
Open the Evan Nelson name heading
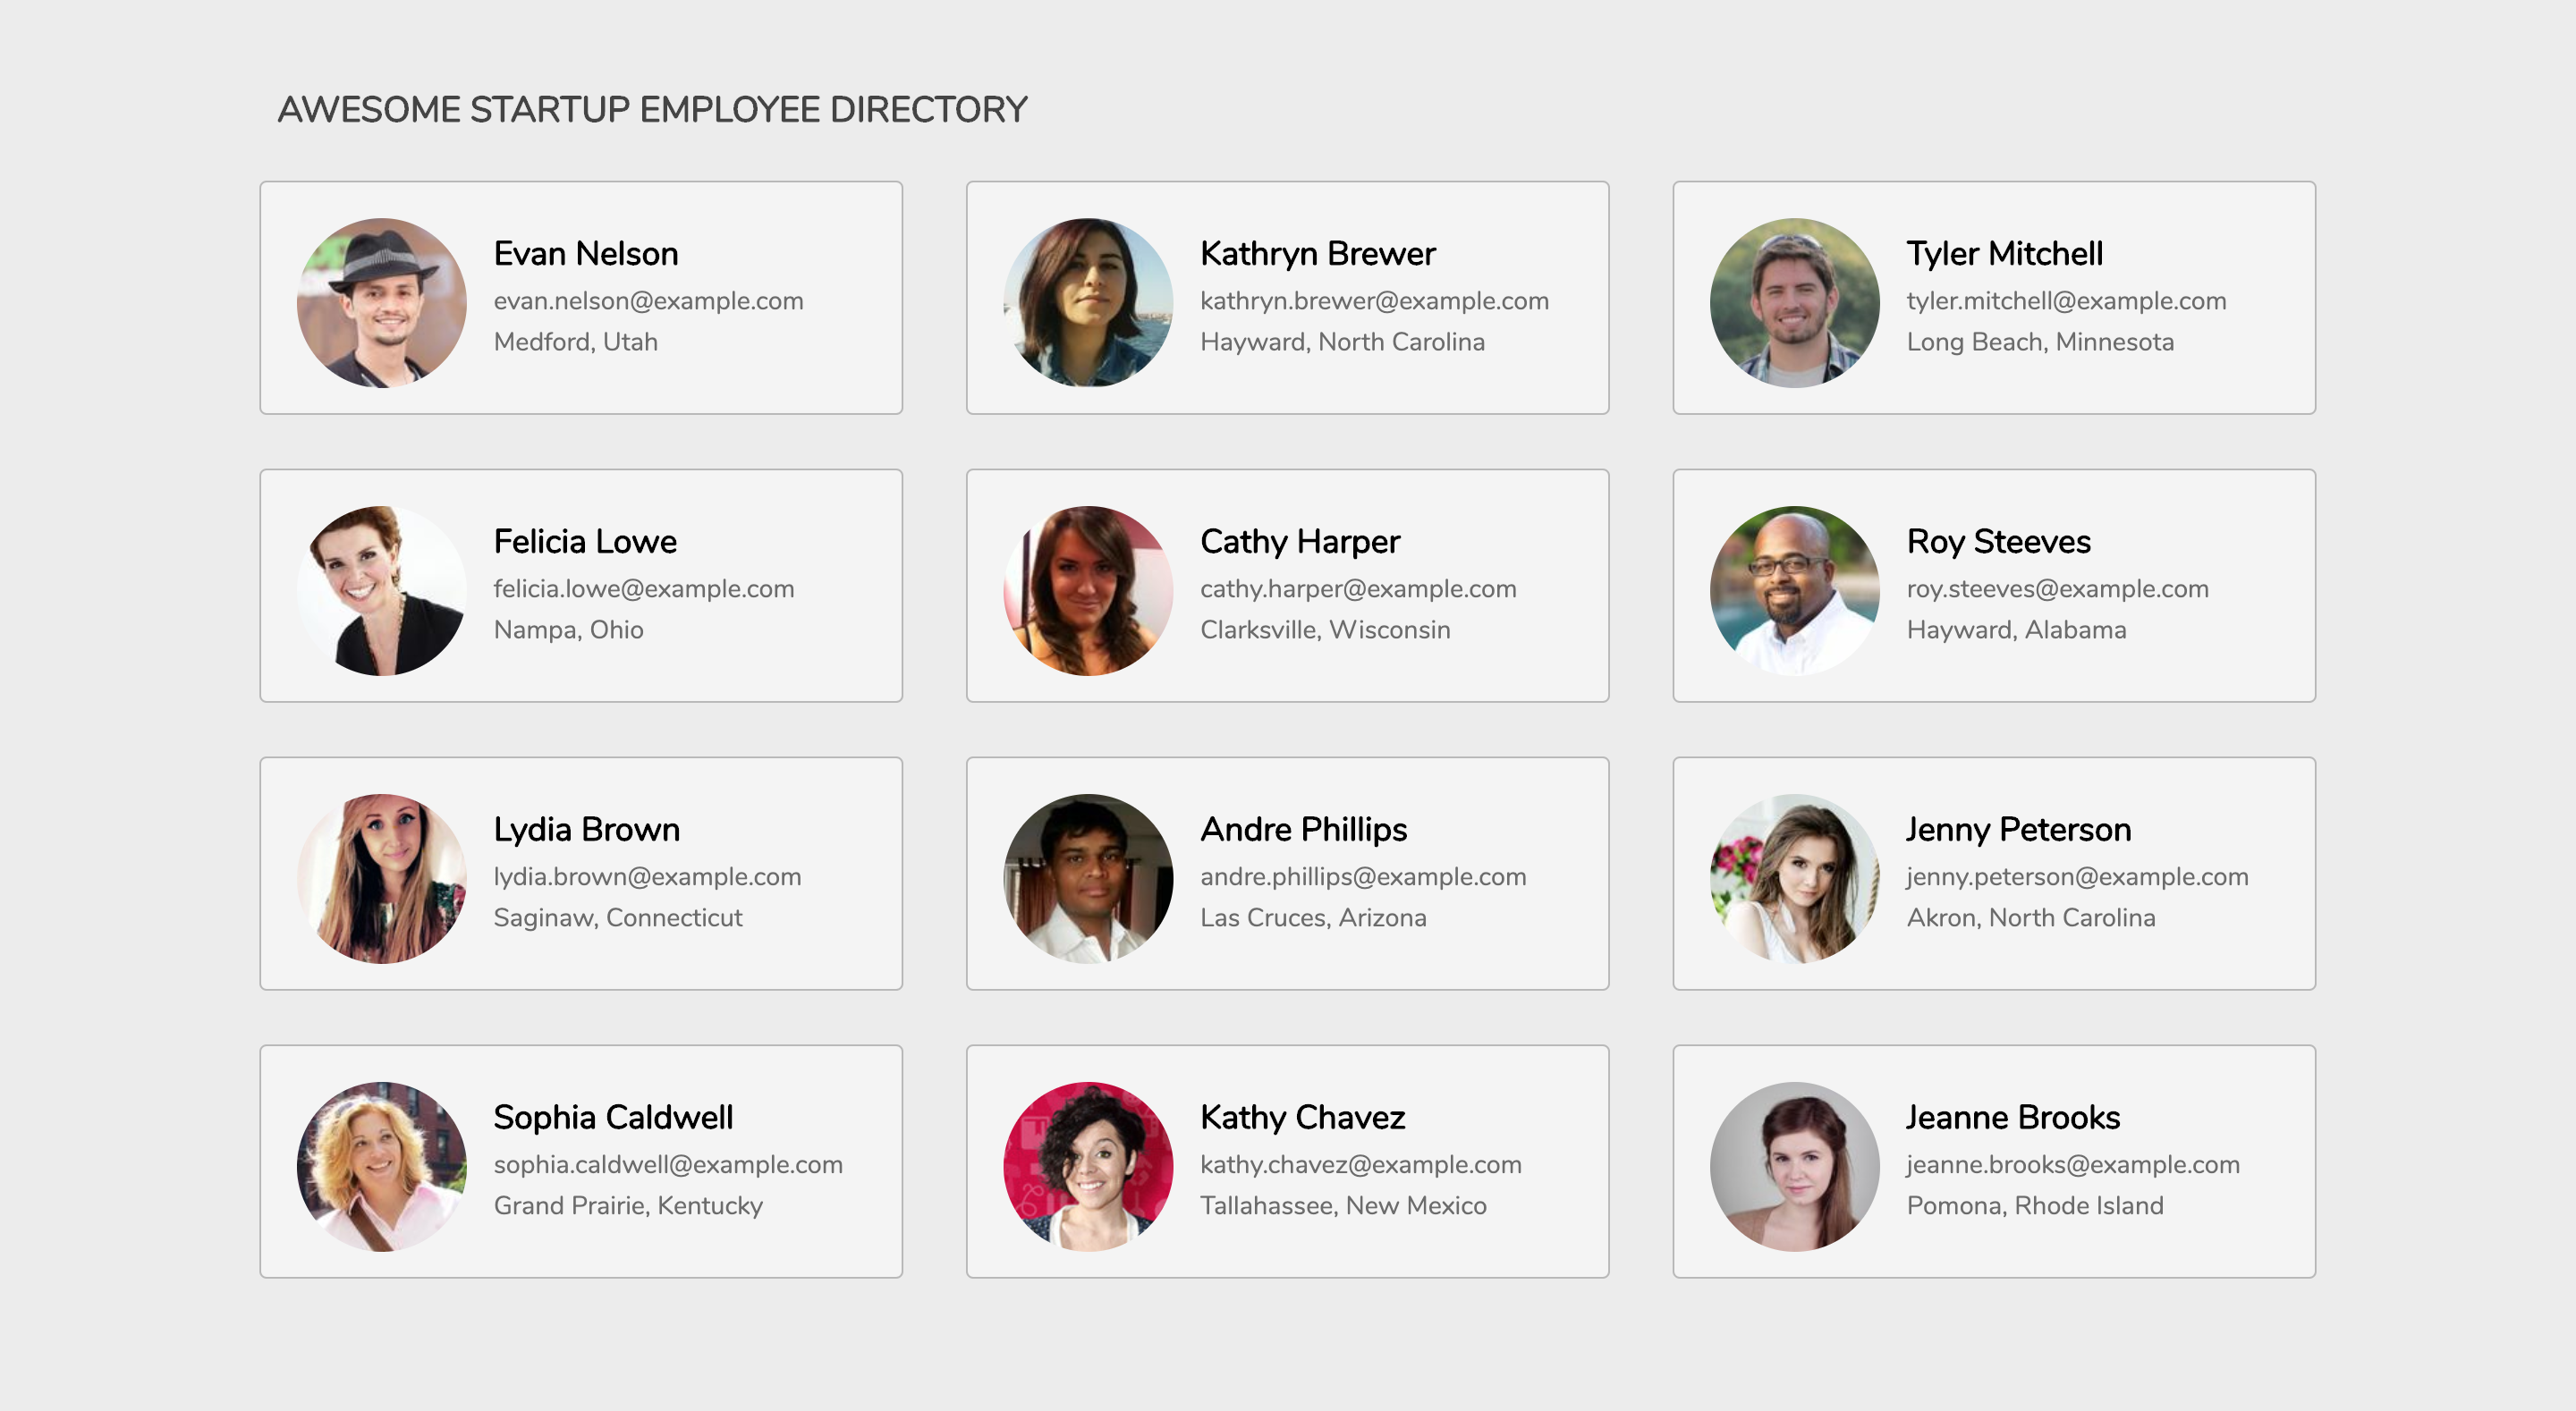coord(586,254)
